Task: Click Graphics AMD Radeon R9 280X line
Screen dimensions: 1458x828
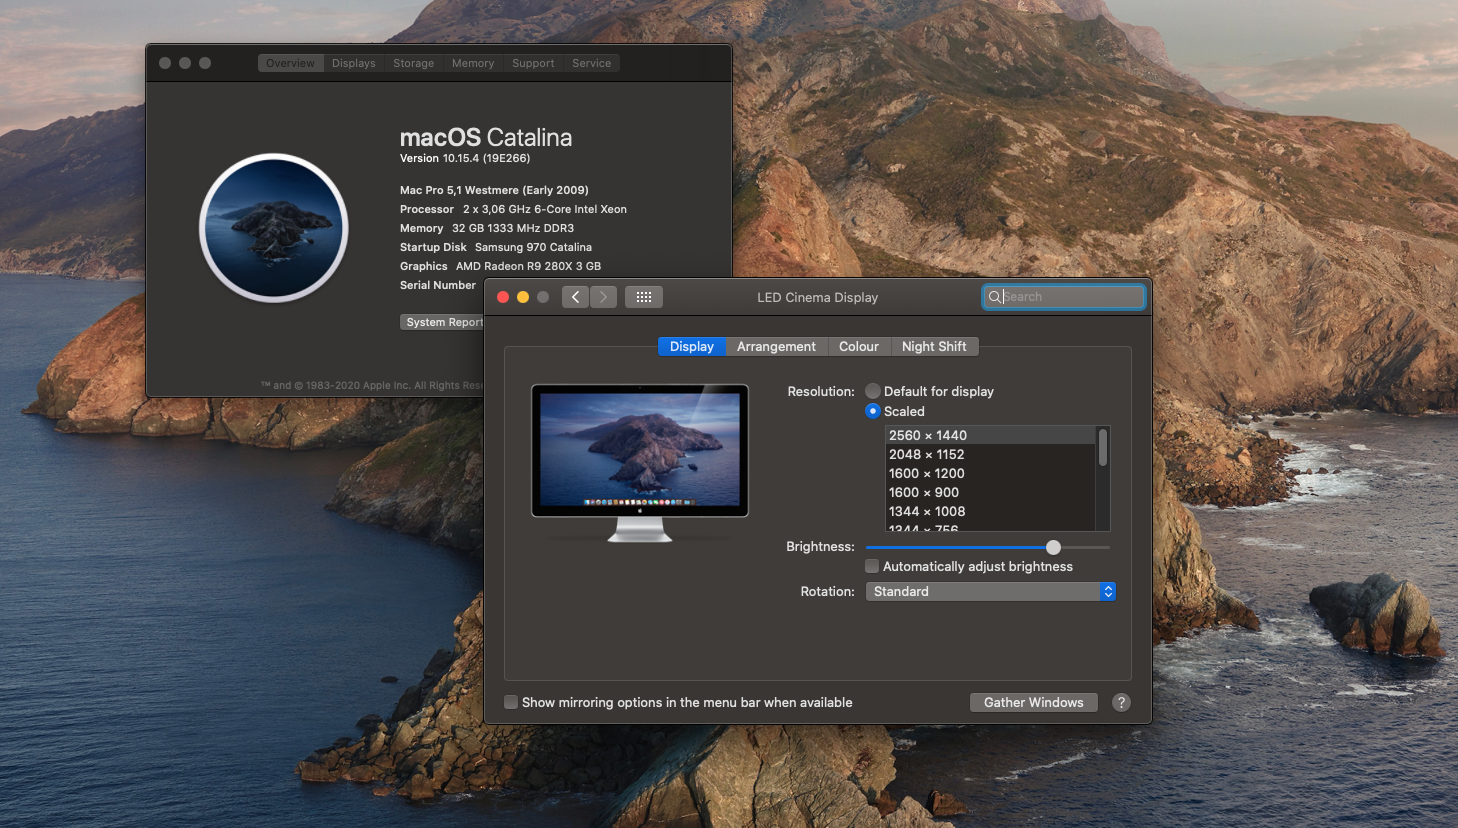Action: [x=500, y=266]
